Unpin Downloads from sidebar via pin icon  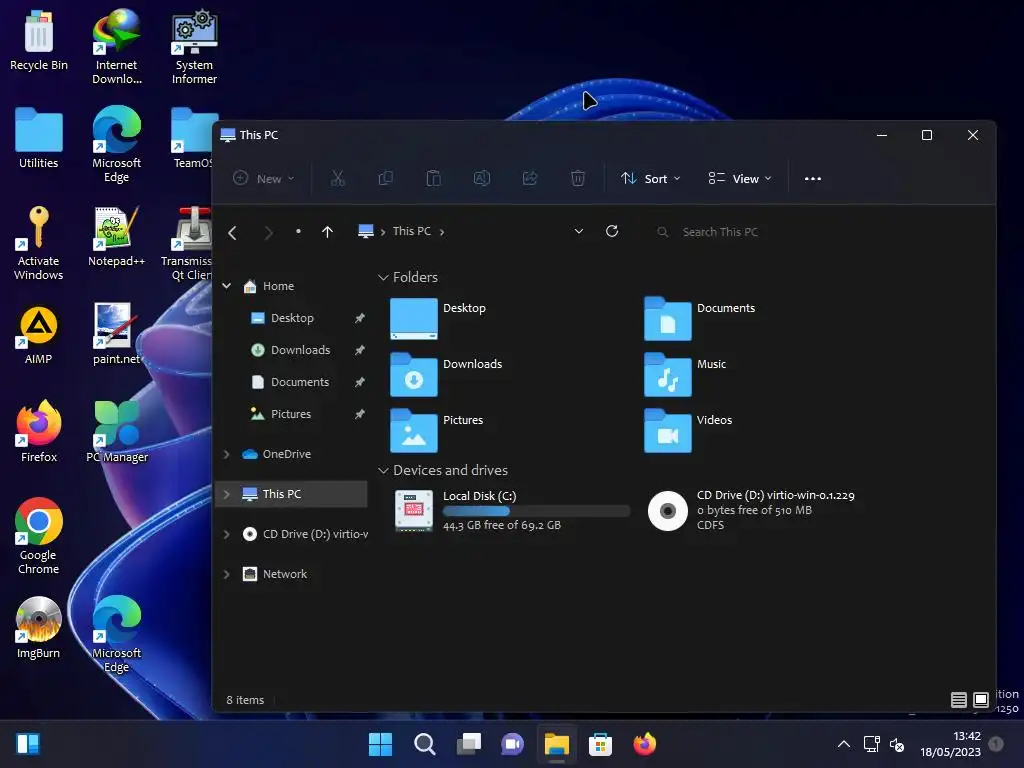pos(359,350)
